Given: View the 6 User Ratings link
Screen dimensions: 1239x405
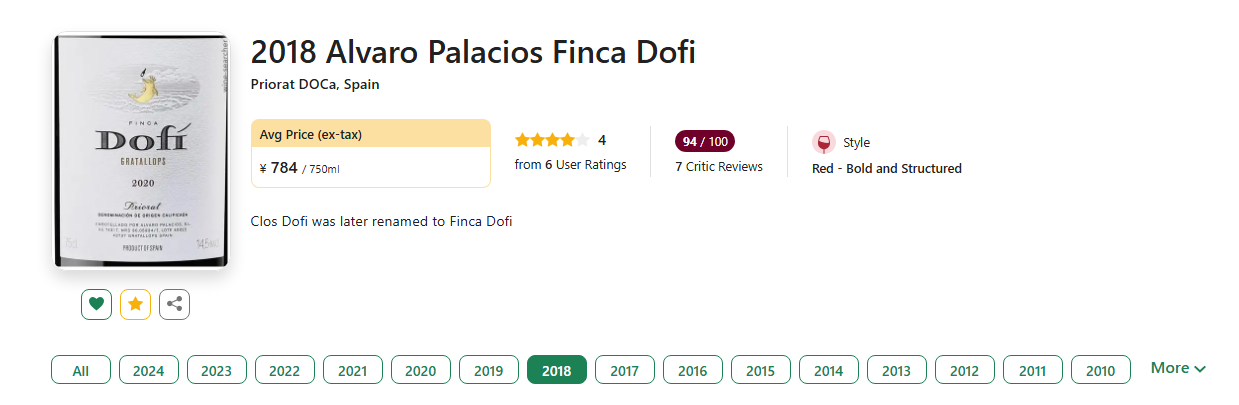Looking at the screenshot, I should point(570,164).
